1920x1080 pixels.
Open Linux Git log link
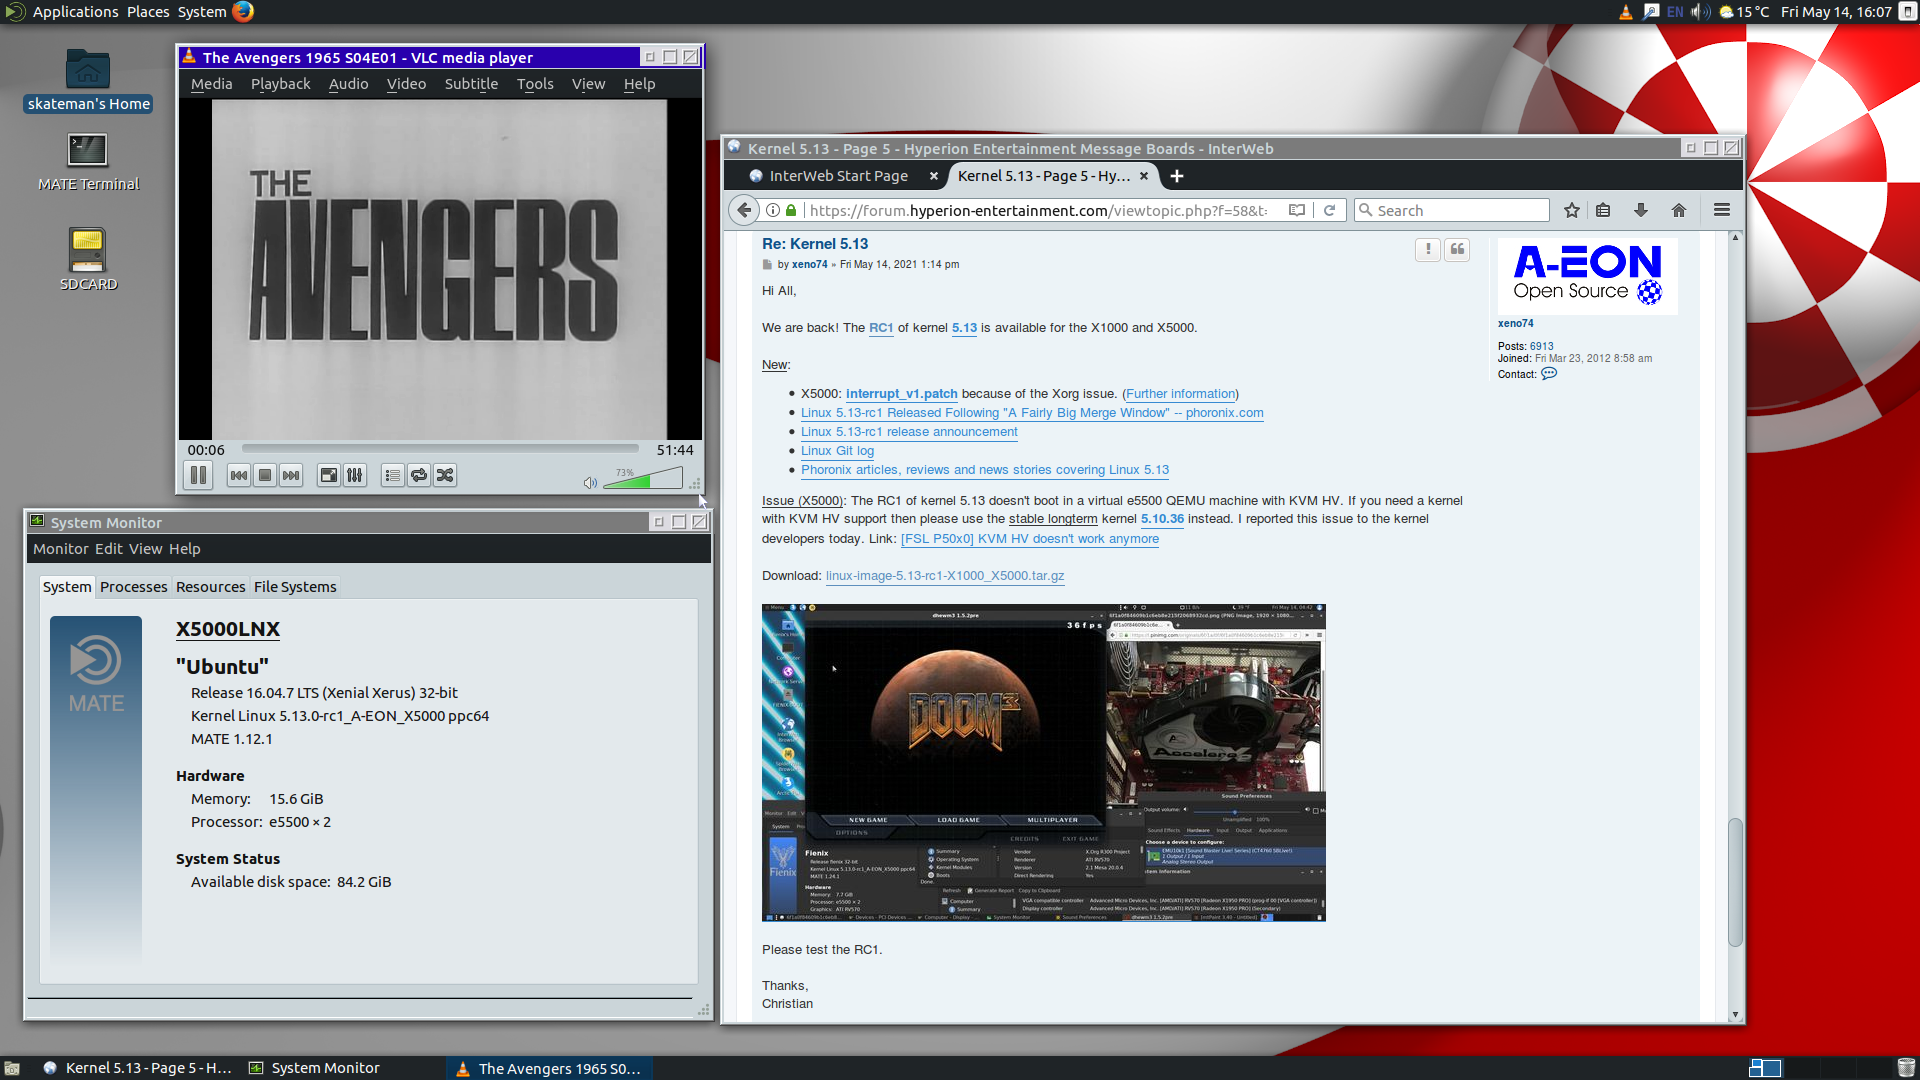point(837,451)
